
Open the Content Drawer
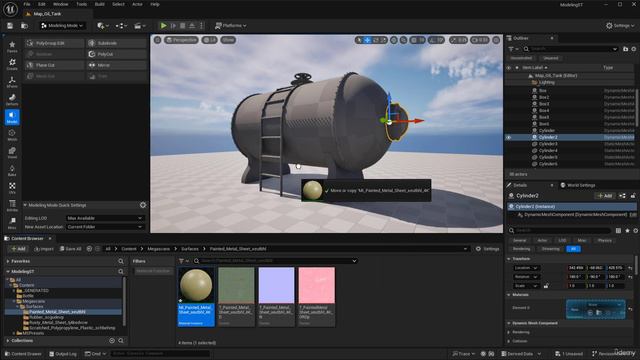coord(23,353)
